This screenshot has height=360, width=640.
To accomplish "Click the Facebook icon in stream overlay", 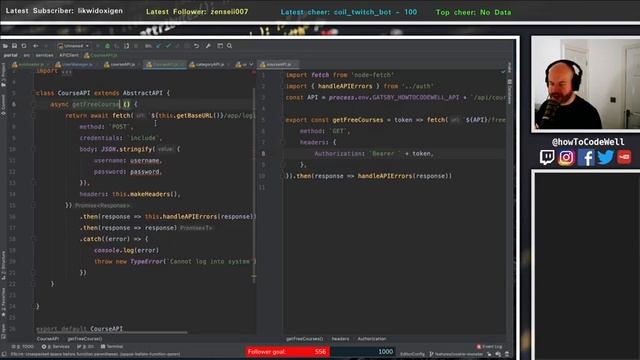I will pyautogui.click(x=586, y=157).
